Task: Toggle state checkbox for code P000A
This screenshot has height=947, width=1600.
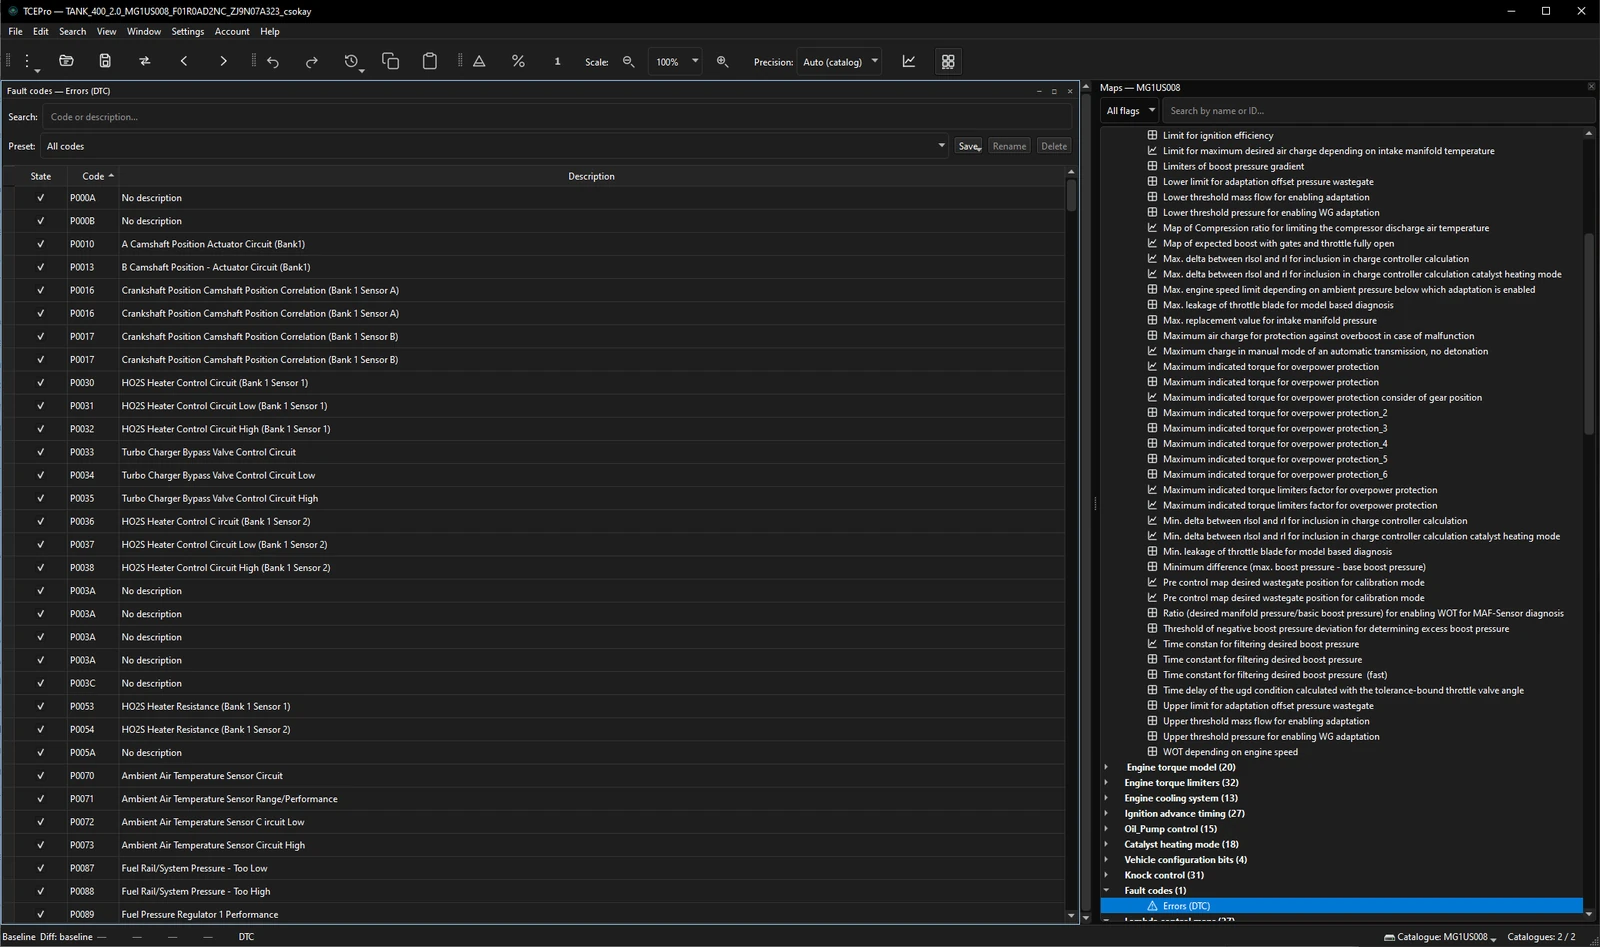Action: 41,198
